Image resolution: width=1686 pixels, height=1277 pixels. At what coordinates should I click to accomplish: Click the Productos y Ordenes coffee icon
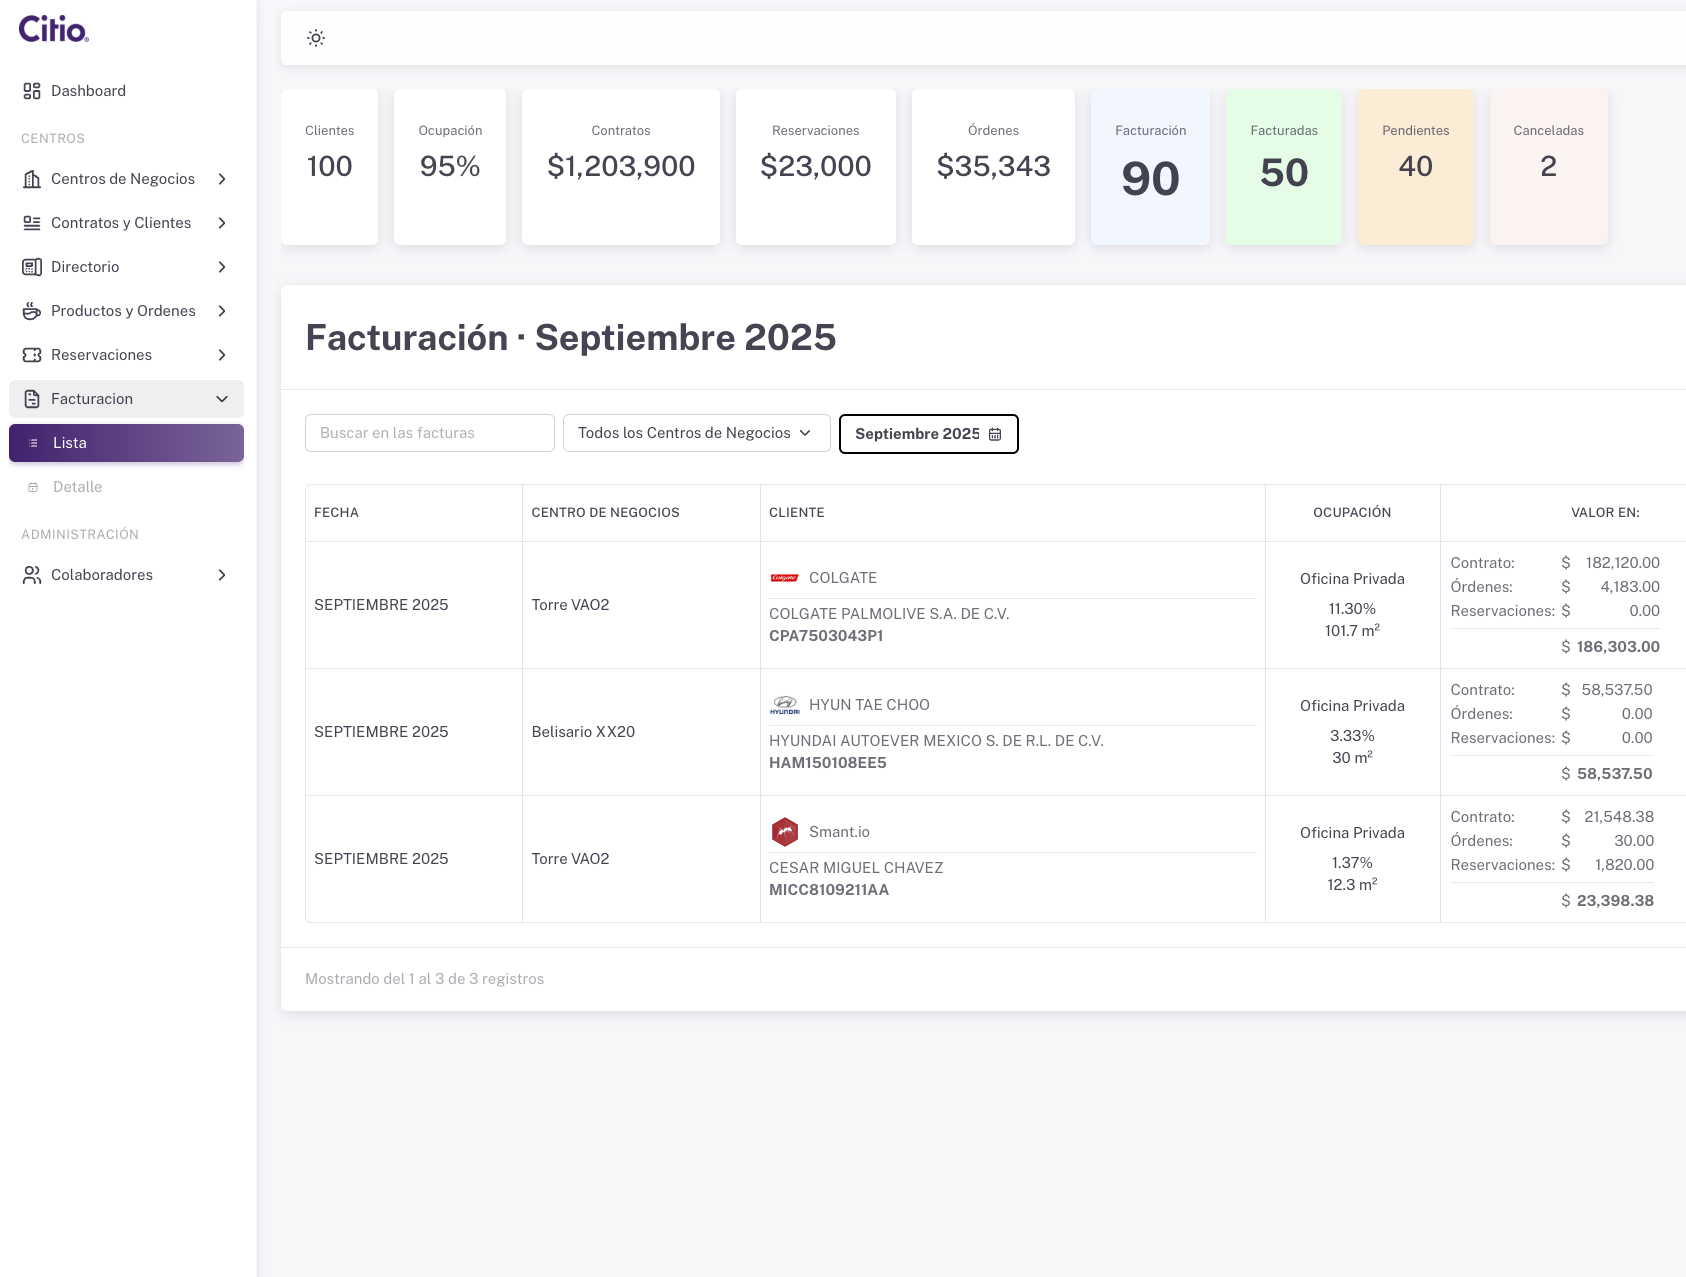32,311
